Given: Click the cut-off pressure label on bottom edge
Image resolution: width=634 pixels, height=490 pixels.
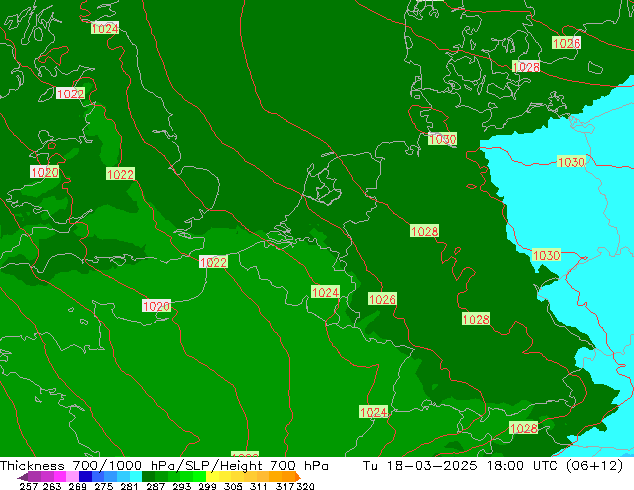Looking at the screenshot, I should 245,455.
